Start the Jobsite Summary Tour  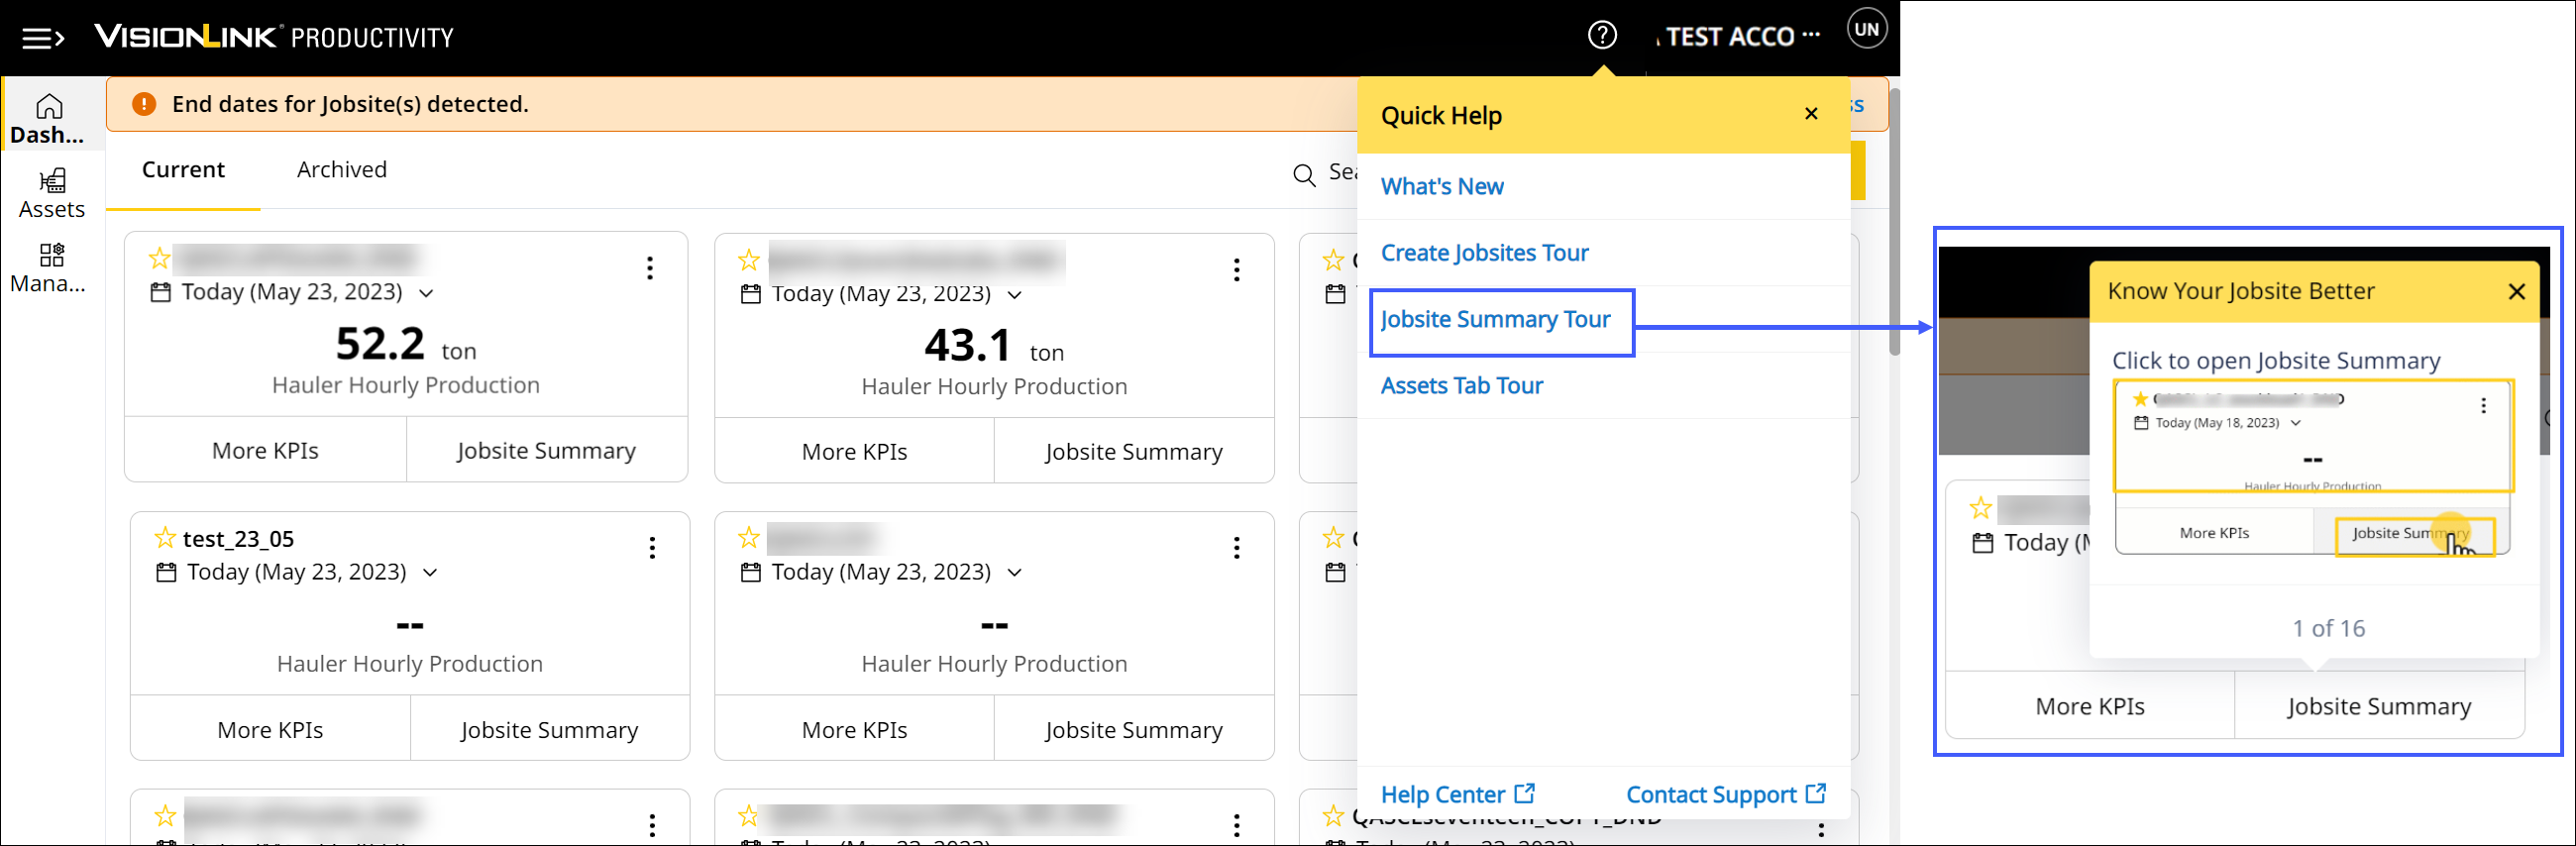point(1494,320)
